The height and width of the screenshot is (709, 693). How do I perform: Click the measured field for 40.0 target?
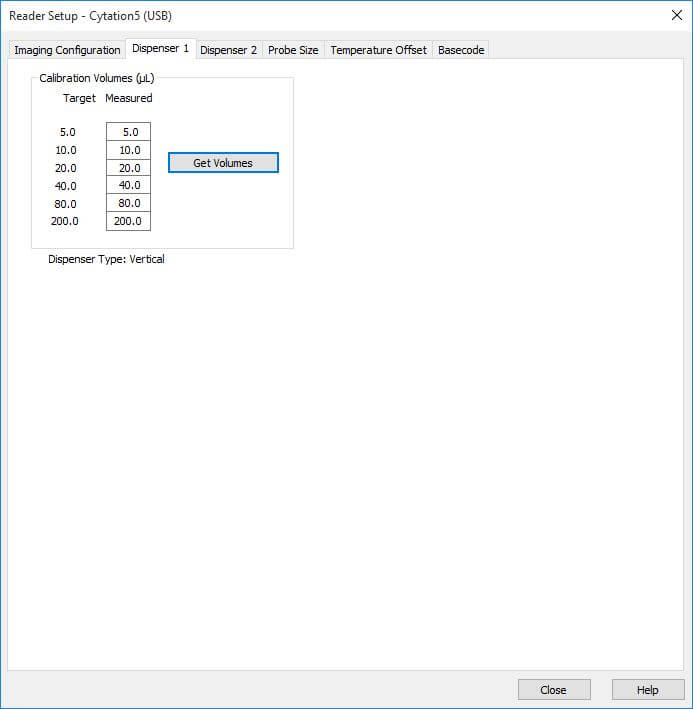click(129, 185)
